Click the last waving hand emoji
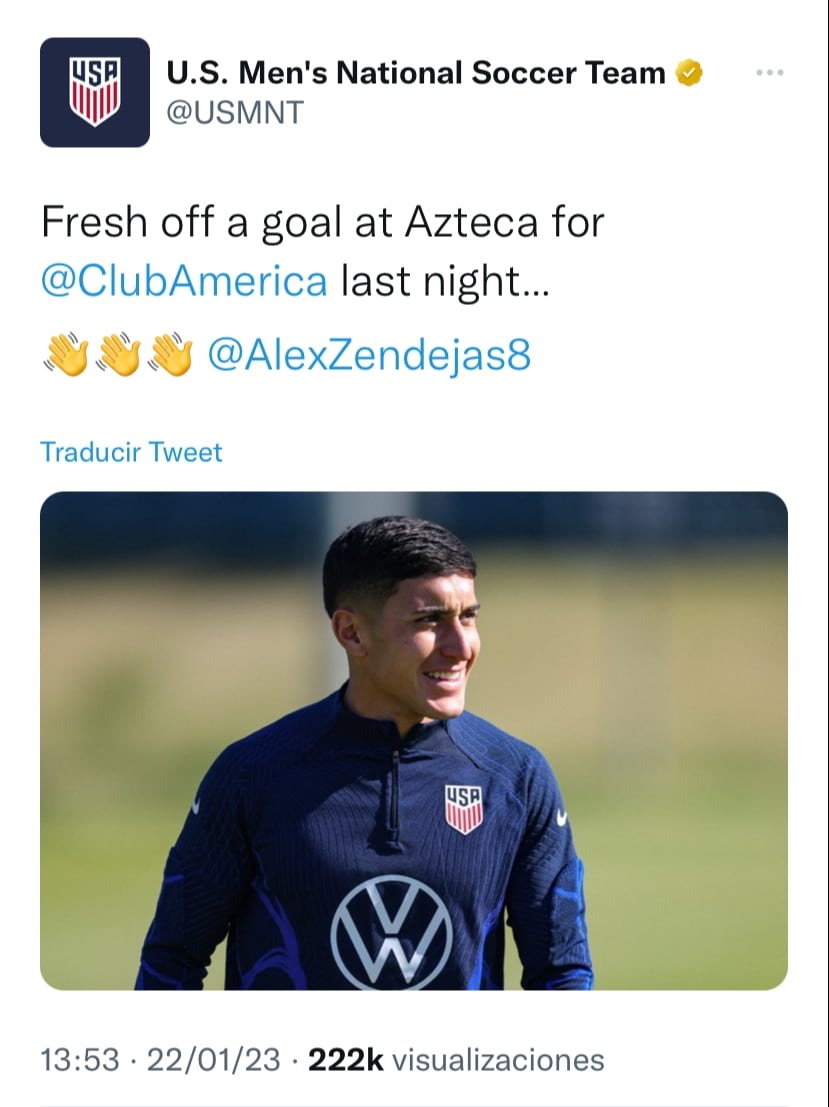This screenshot has width=829, height=1107. tap(169, 355)
